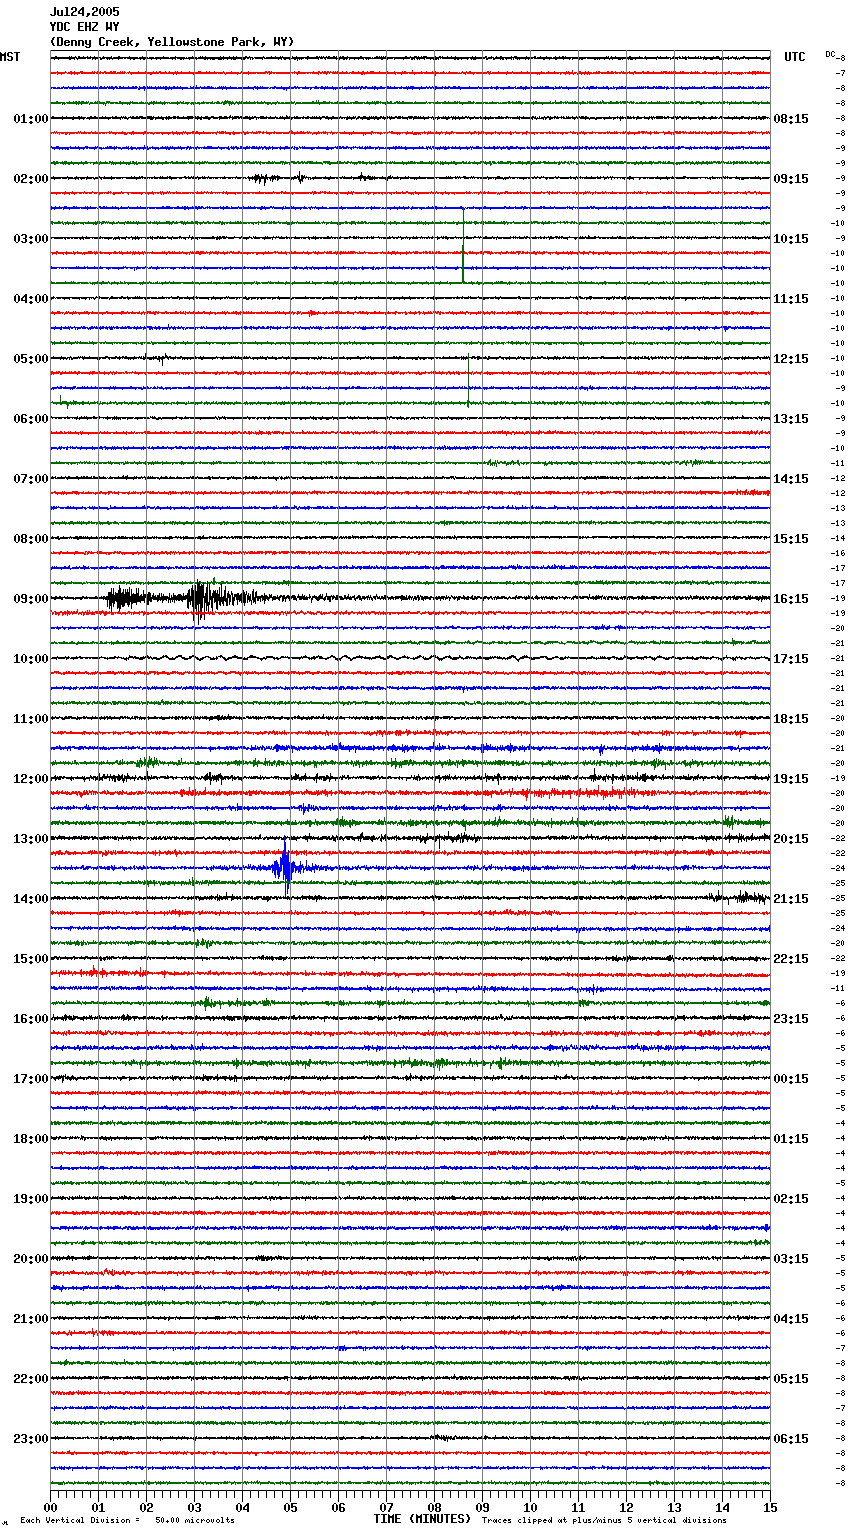
Task: Click the bottom axis minute label 00
Action: point(51,1507)
